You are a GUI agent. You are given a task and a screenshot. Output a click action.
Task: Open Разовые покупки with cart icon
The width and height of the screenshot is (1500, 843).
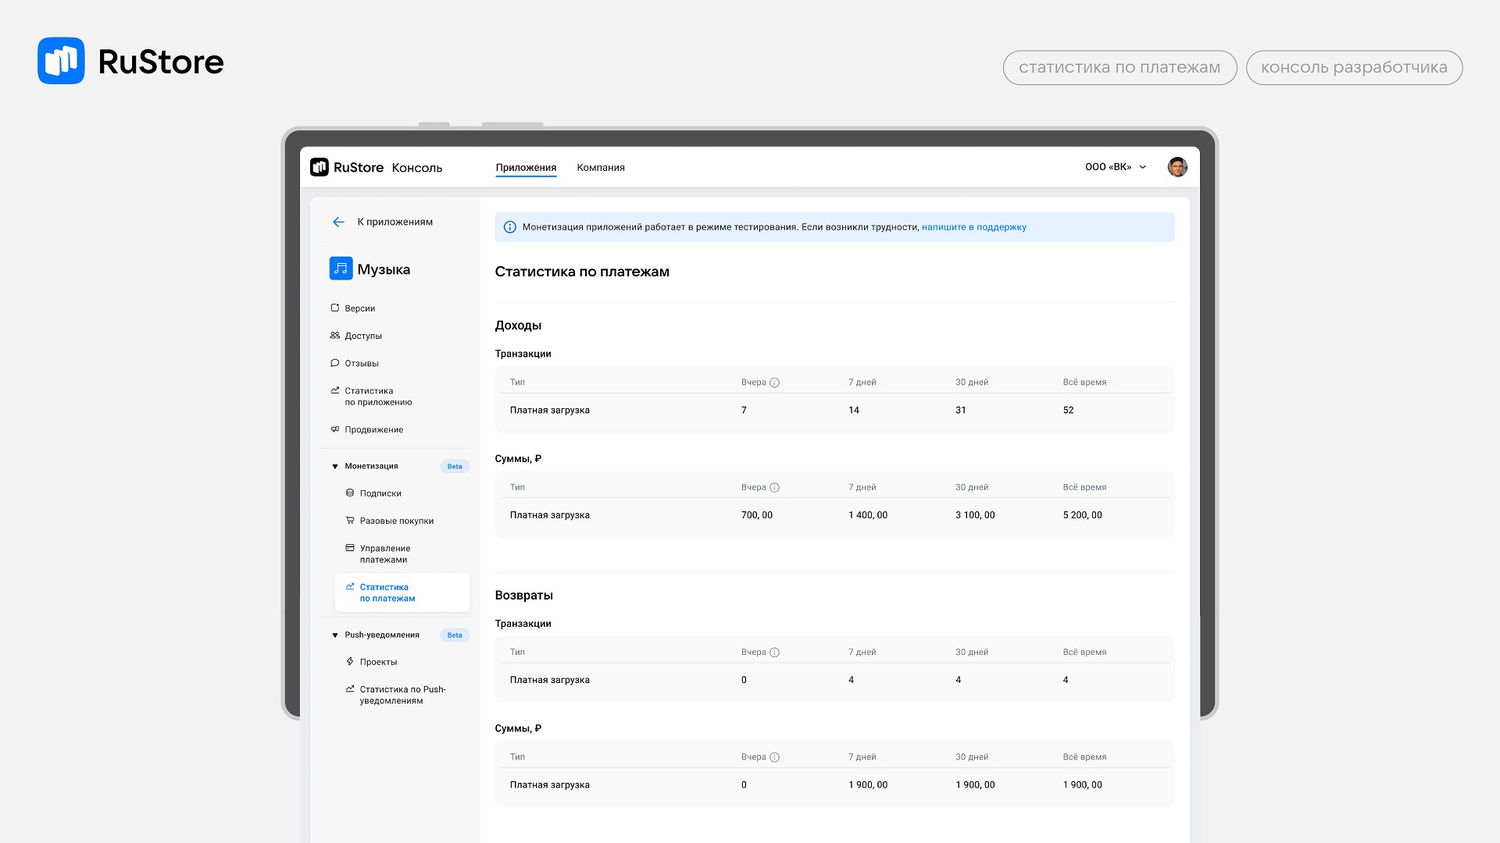coord(396,521)
